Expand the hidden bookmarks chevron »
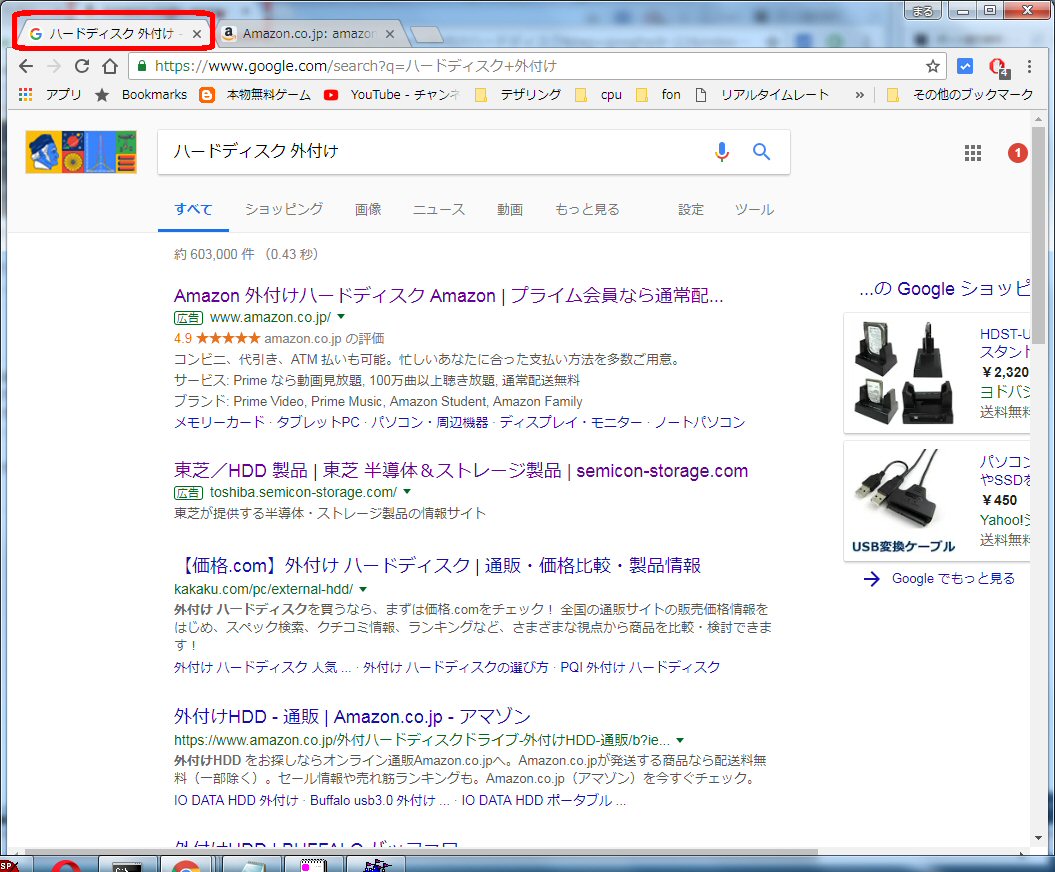The image size is (1055, 872). [859, 95]
